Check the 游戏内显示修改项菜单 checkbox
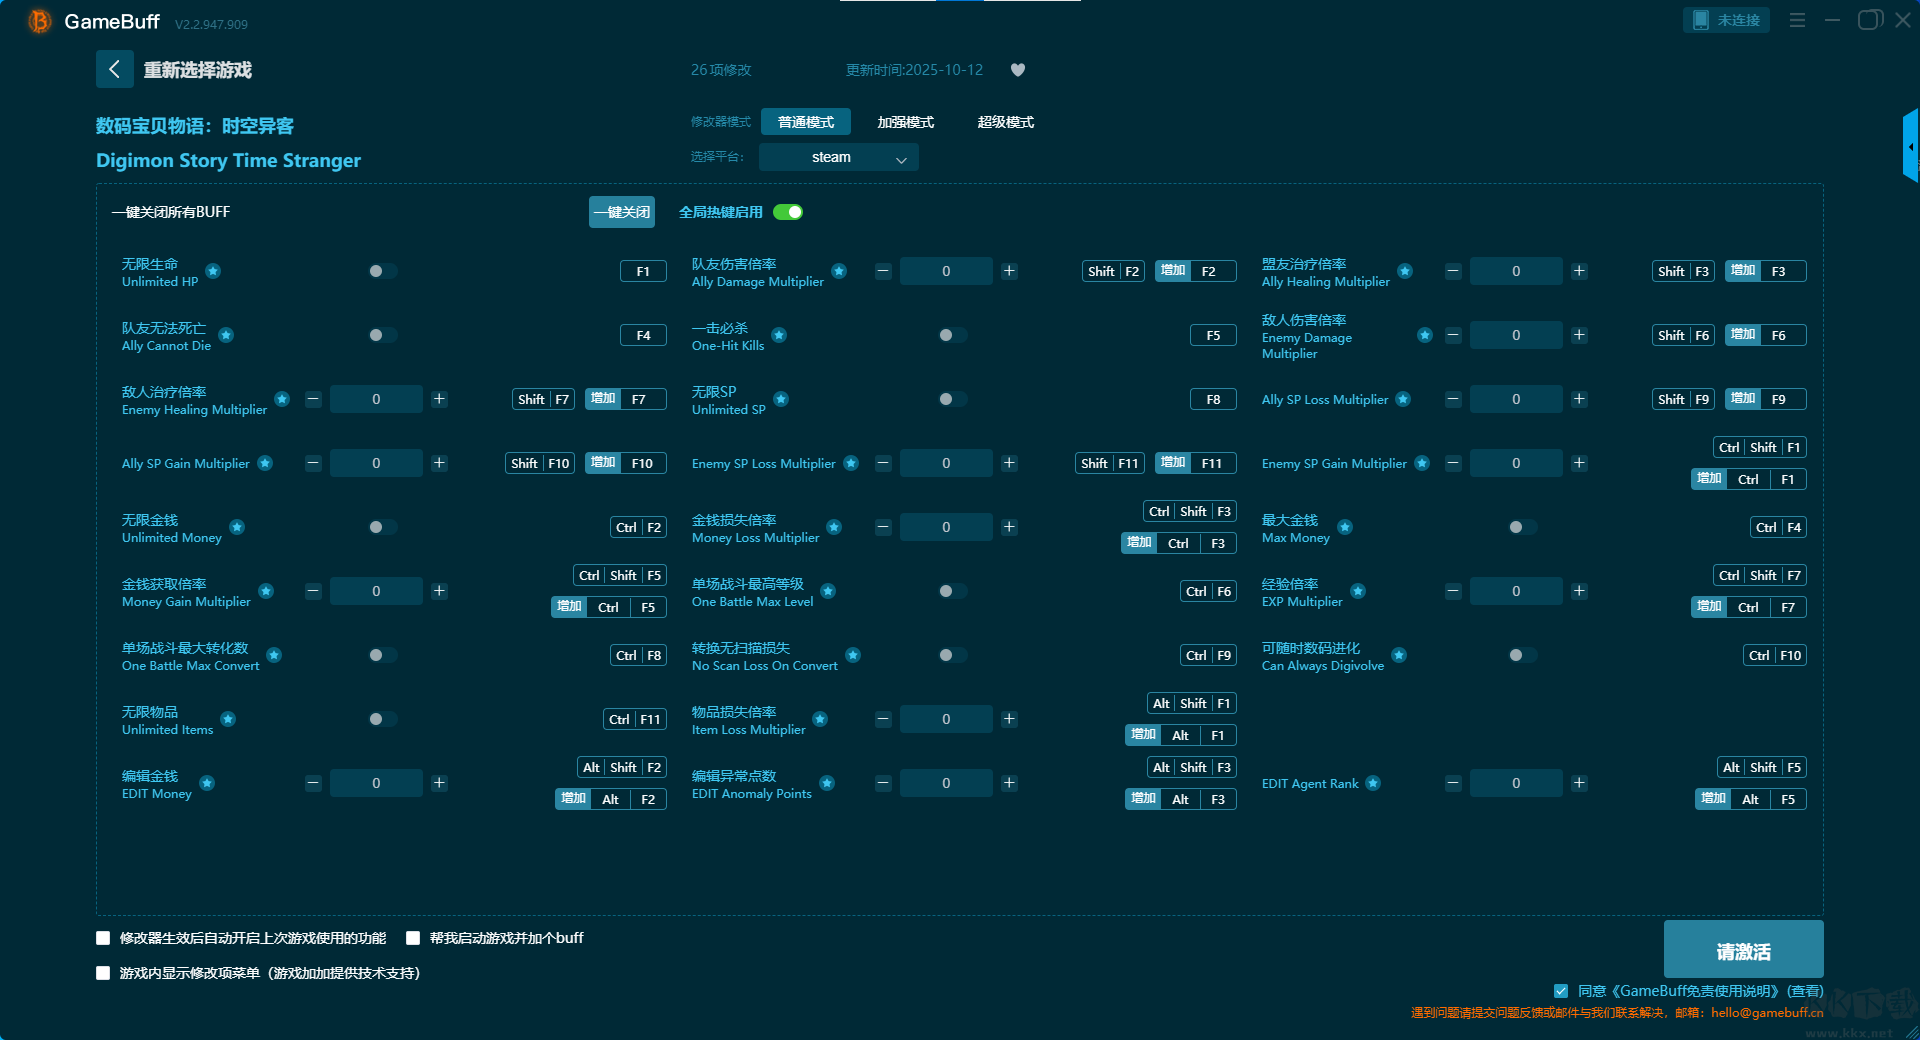The width and height of the screenshot is (1920, 1040). 103,973
